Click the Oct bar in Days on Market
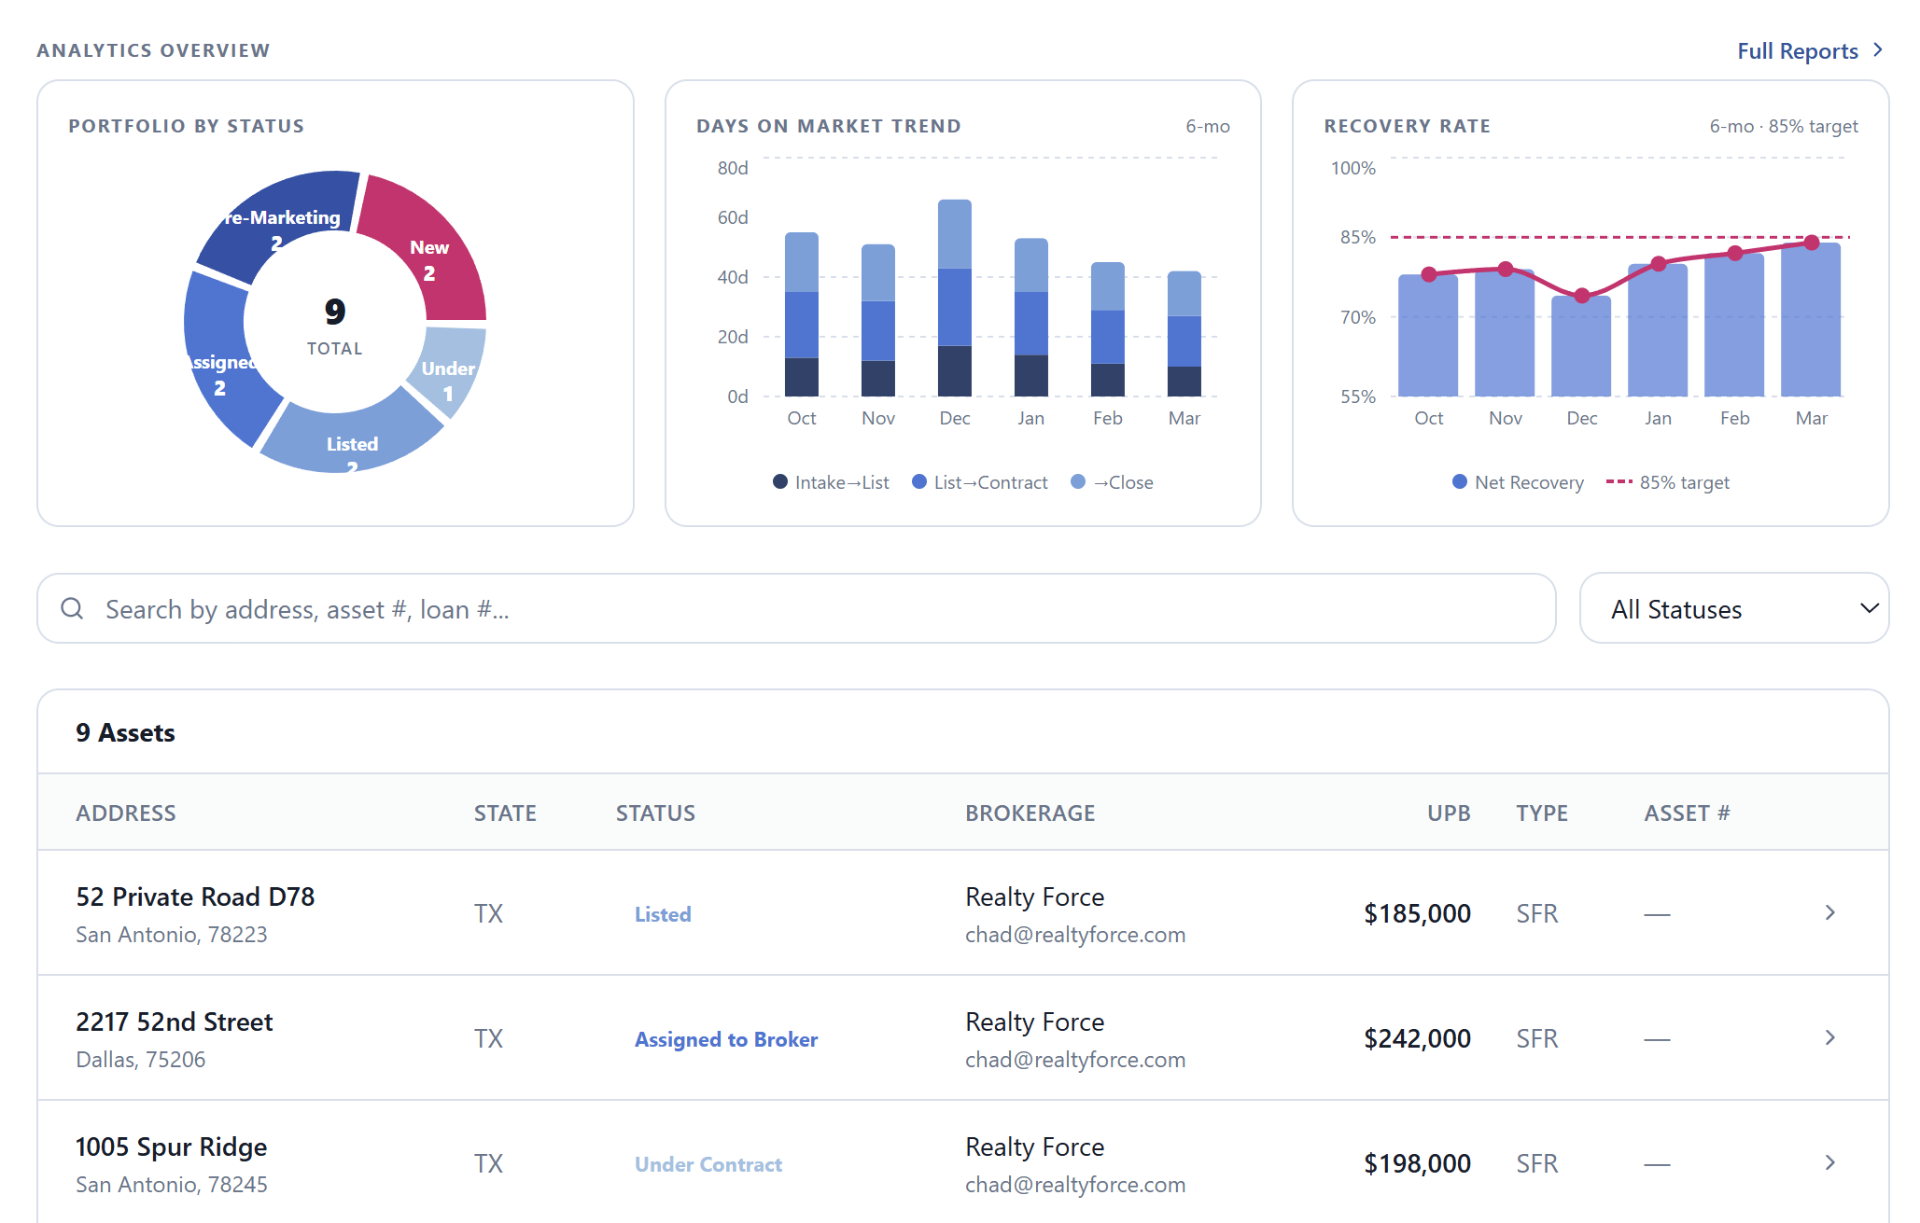This screenshot has width=1920, height=1223. [x=801, y=314]
